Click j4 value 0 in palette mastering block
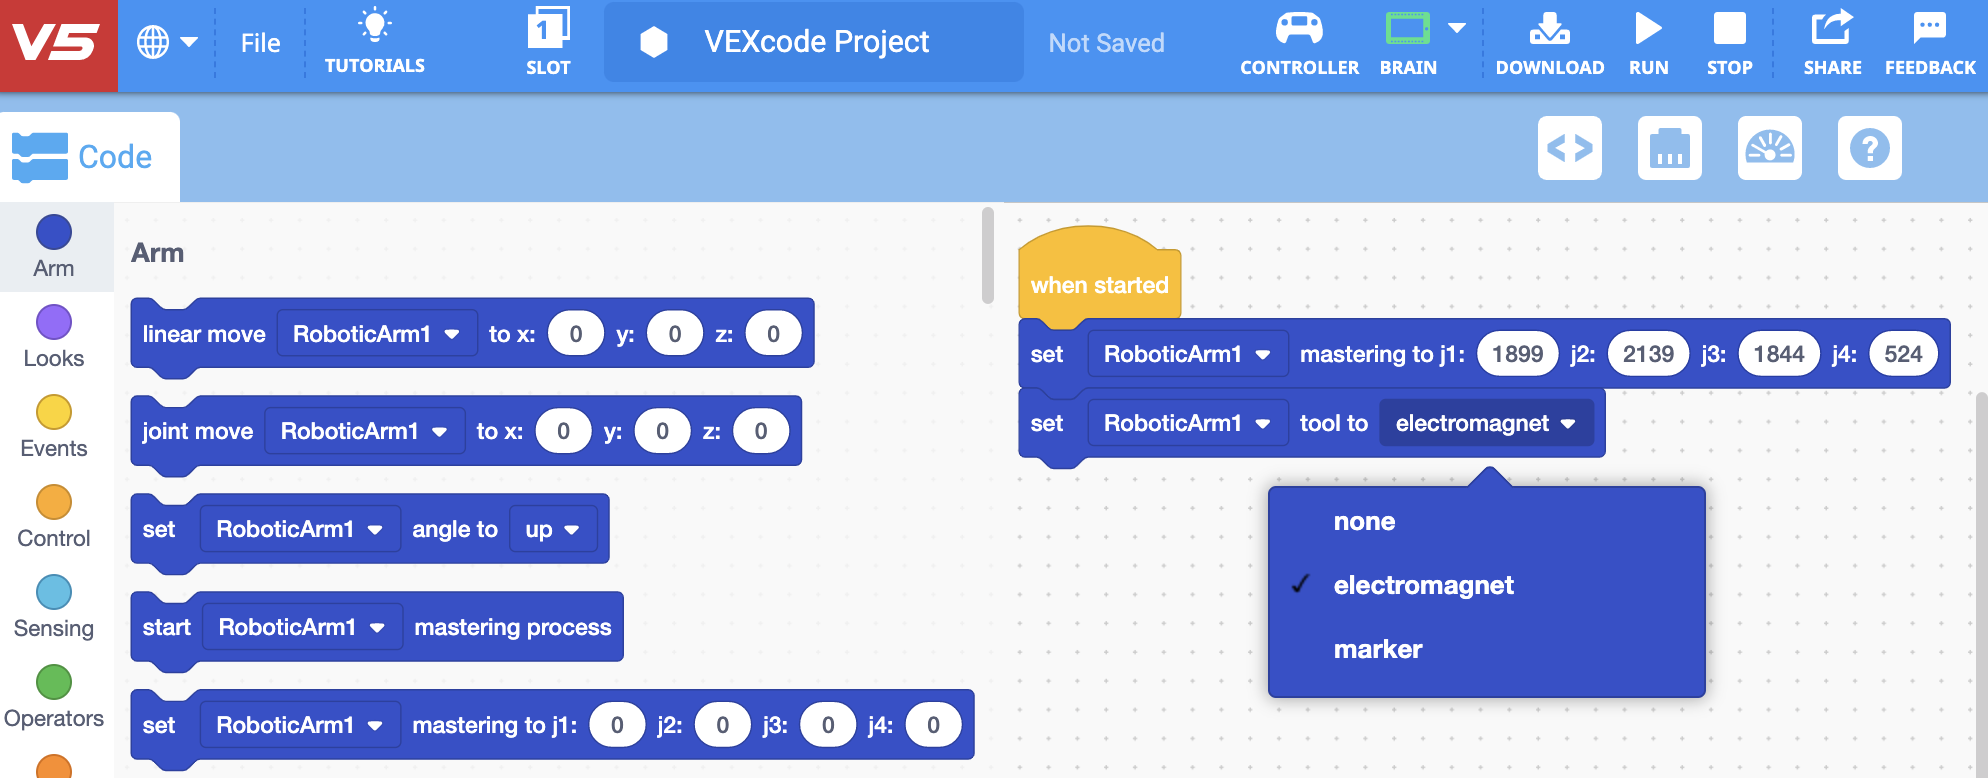 [933, 725]
